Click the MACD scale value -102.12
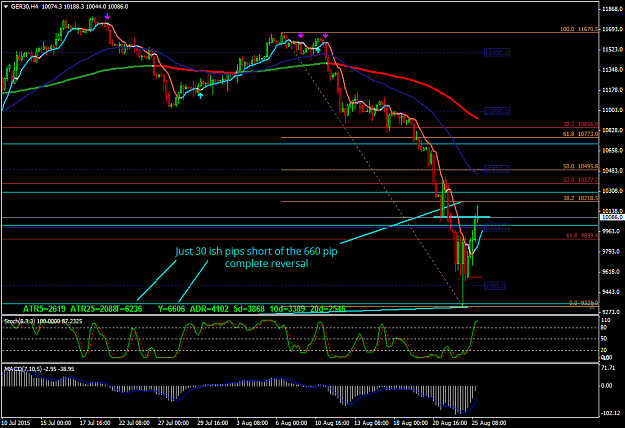 point(612,413)
